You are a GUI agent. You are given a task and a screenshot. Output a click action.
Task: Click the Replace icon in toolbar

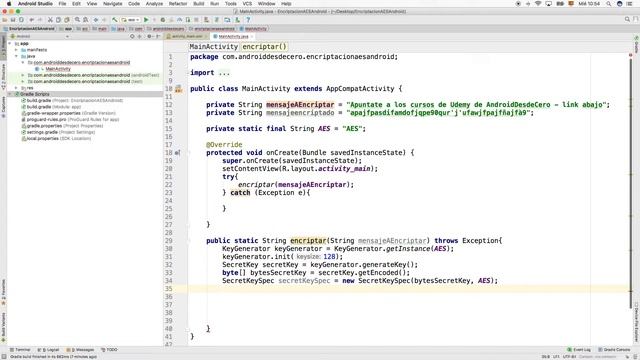tap(86, 20)
